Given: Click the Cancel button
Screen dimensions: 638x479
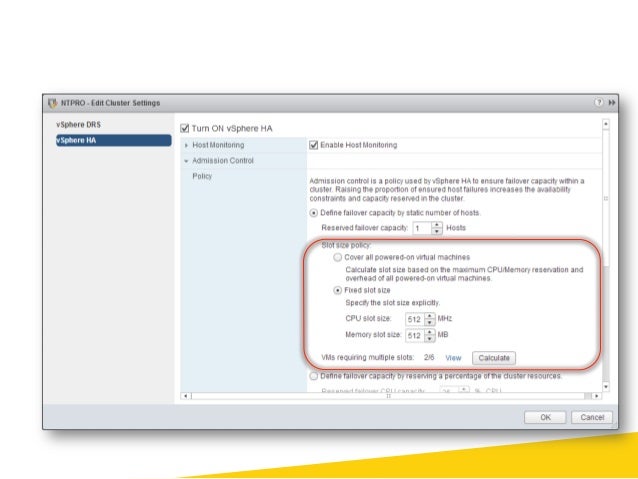Looking at the screenshot, I should (x=592, y=417).
